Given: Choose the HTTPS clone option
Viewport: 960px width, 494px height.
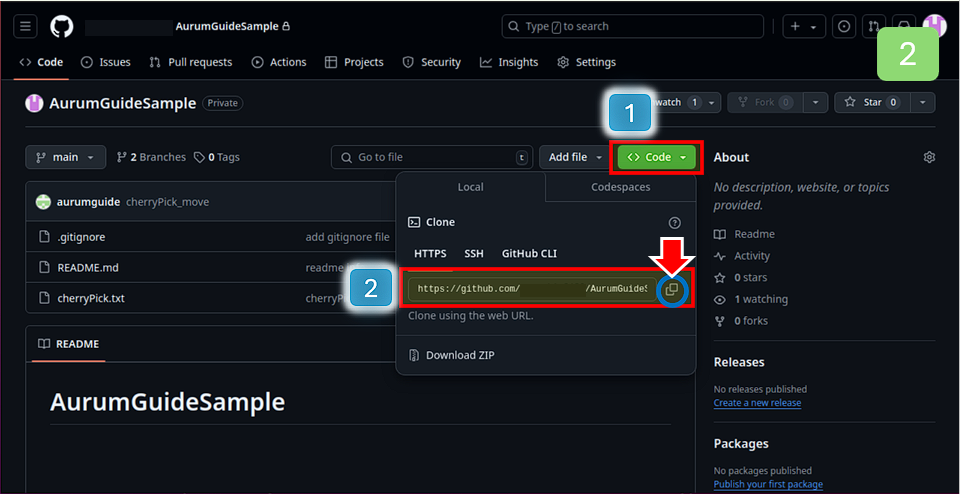Looking at the screenshot, I should point(430,253).
